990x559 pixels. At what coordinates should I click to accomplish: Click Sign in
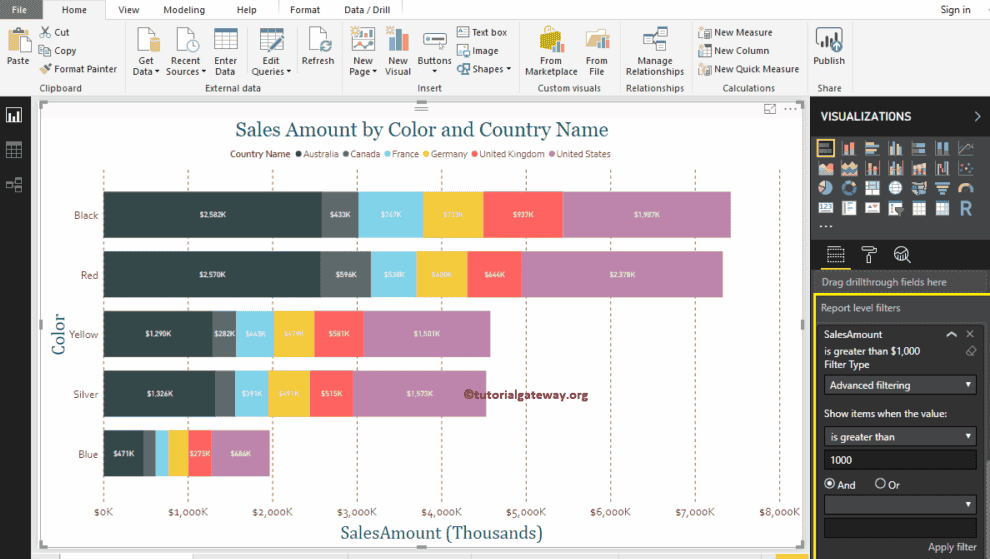point(955,9)
